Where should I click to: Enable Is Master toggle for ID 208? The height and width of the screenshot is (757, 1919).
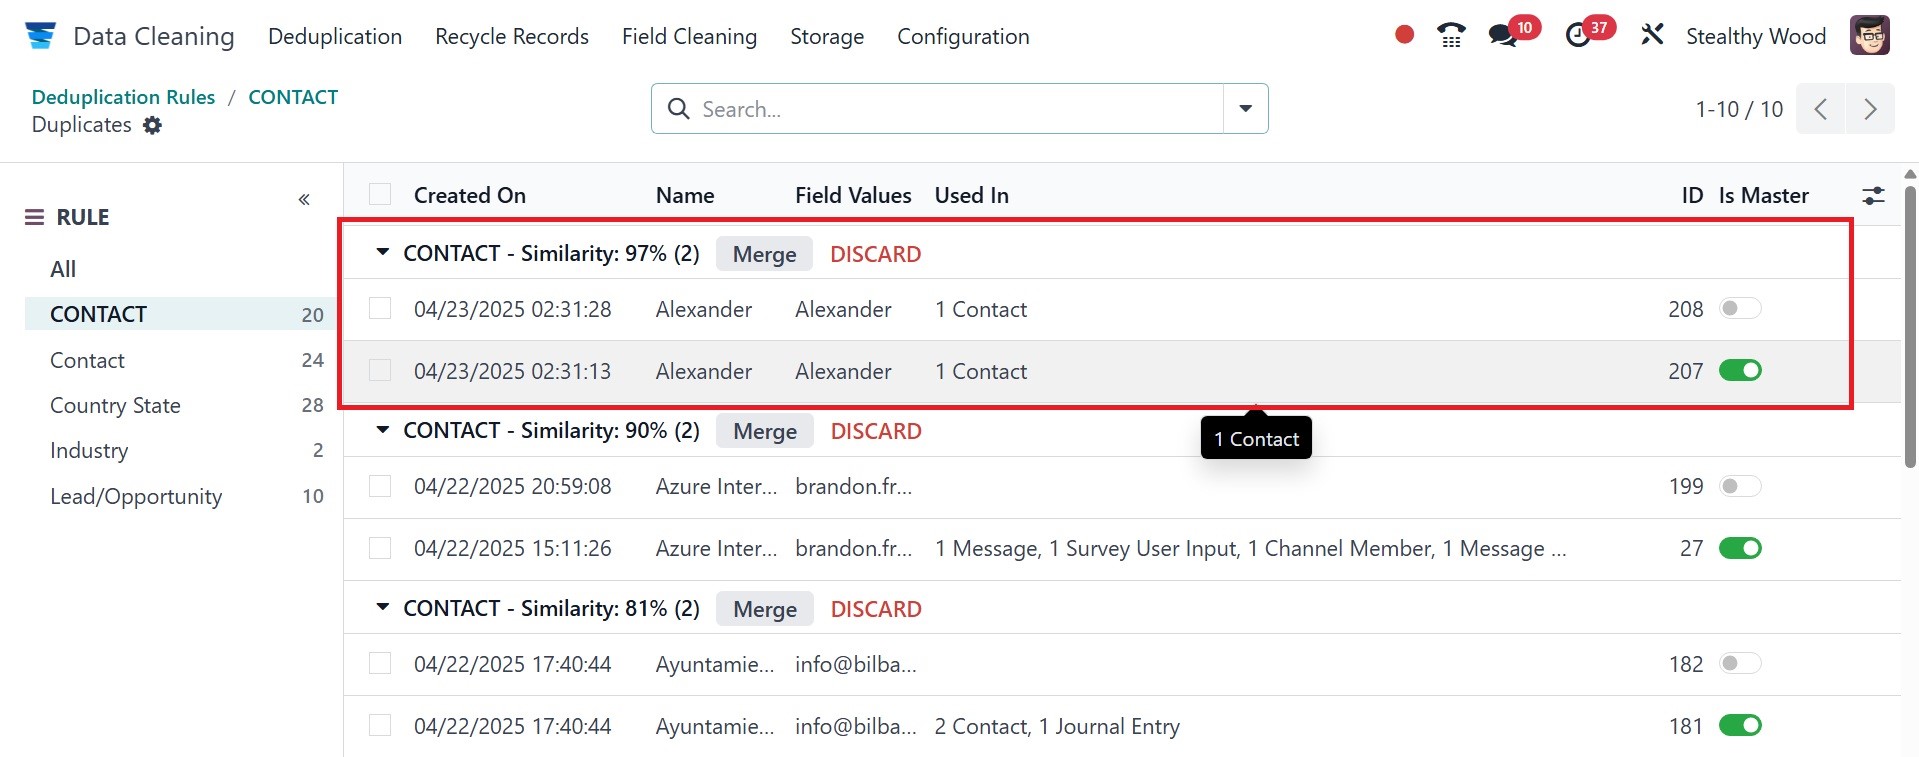[x=1740, y=309]
